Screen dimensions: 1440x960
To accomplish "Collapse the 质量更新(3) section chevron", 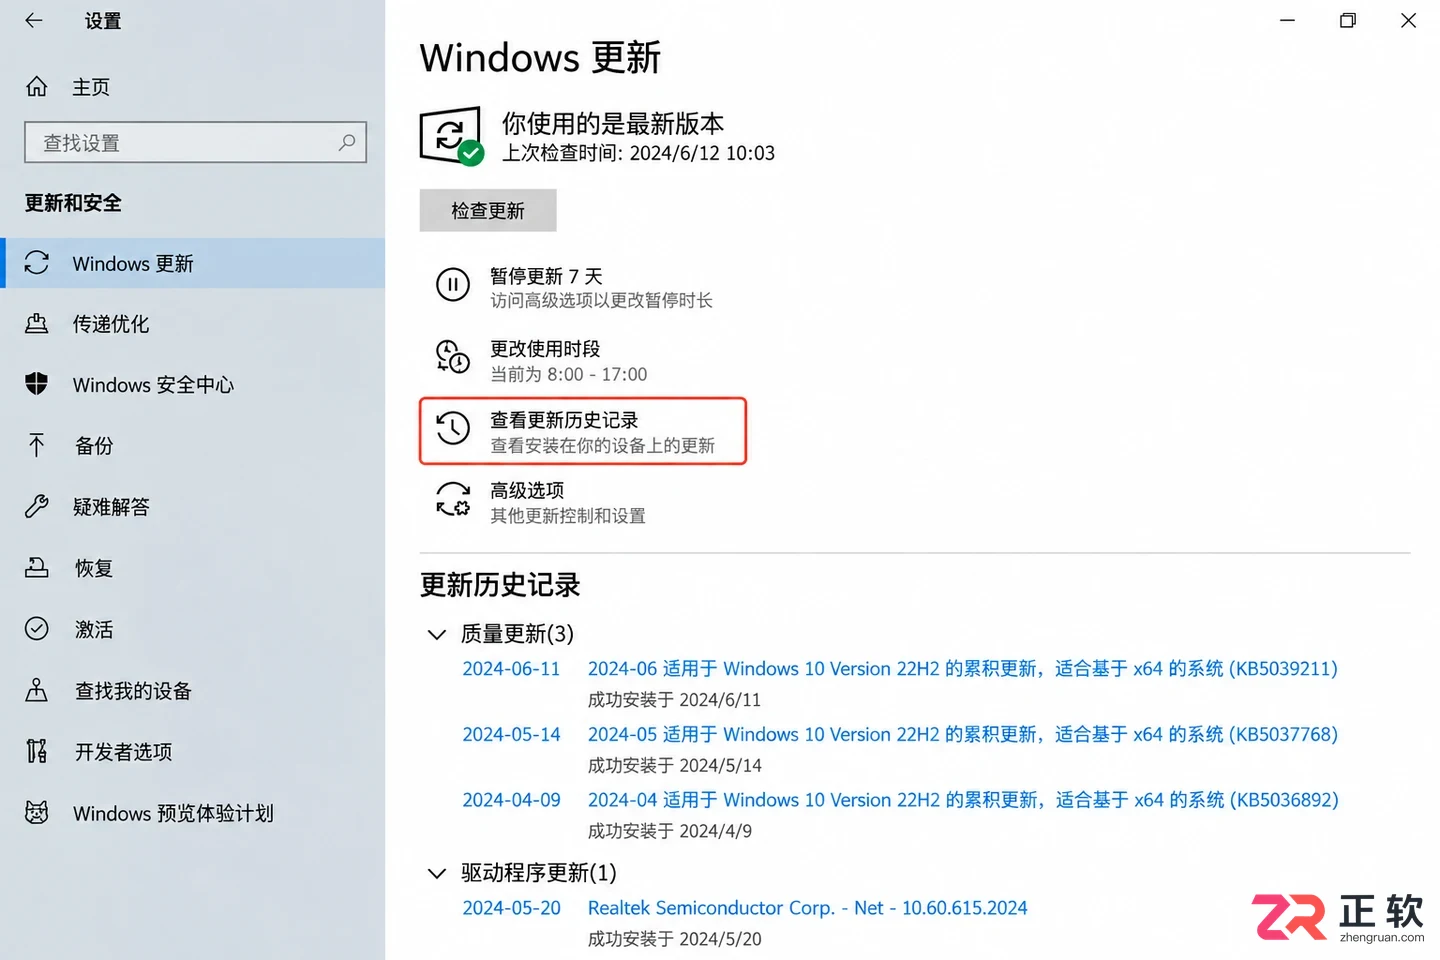I will coord(436,634).
